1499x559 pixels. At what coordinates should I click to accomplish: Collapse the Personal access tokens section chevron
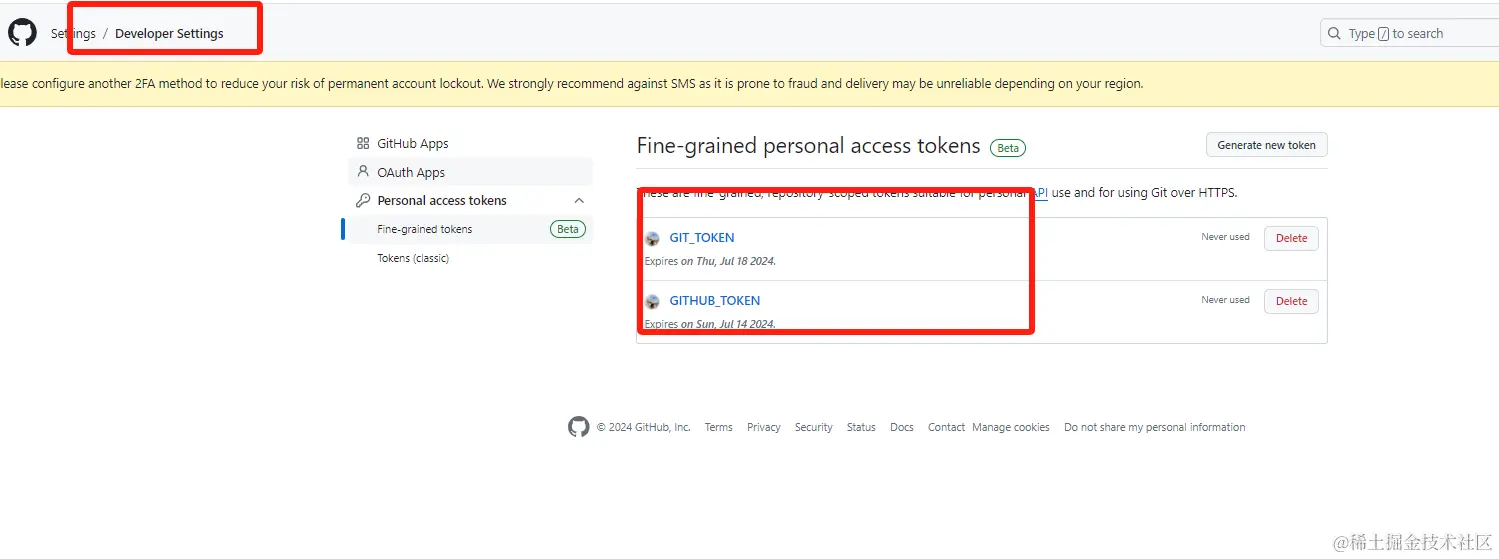click(x=579, y=201)
